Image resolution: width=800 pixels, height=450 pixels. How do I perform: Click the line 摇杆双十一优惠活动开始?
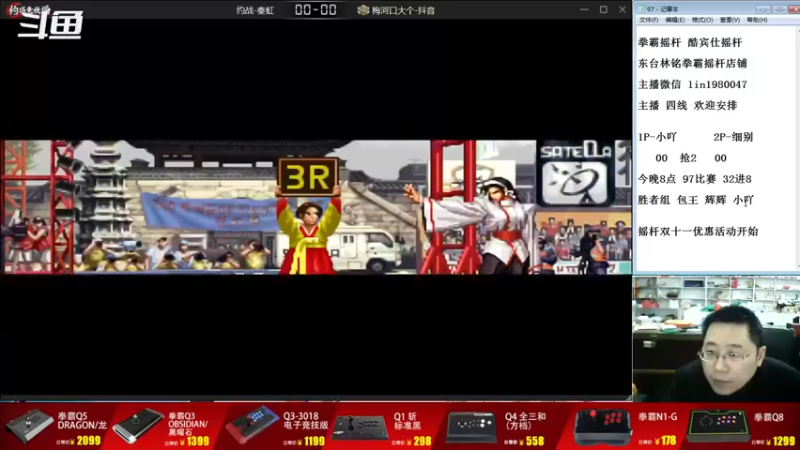[x=698, y=232]
